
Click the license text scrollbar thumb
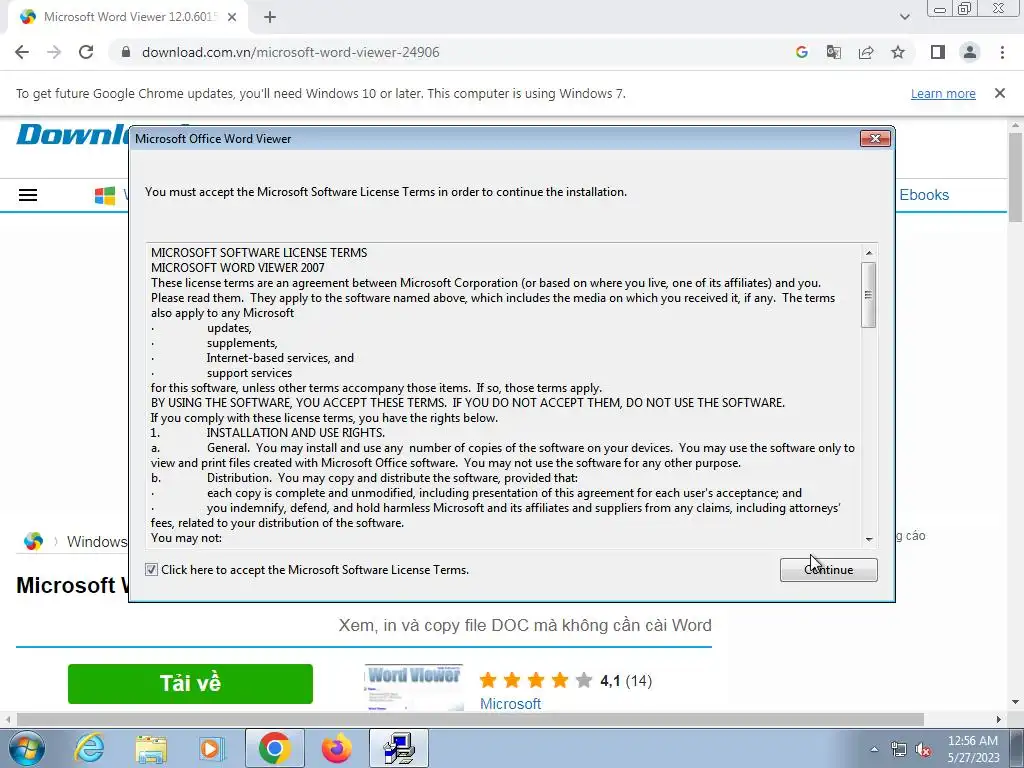click(x=869, y=295)
